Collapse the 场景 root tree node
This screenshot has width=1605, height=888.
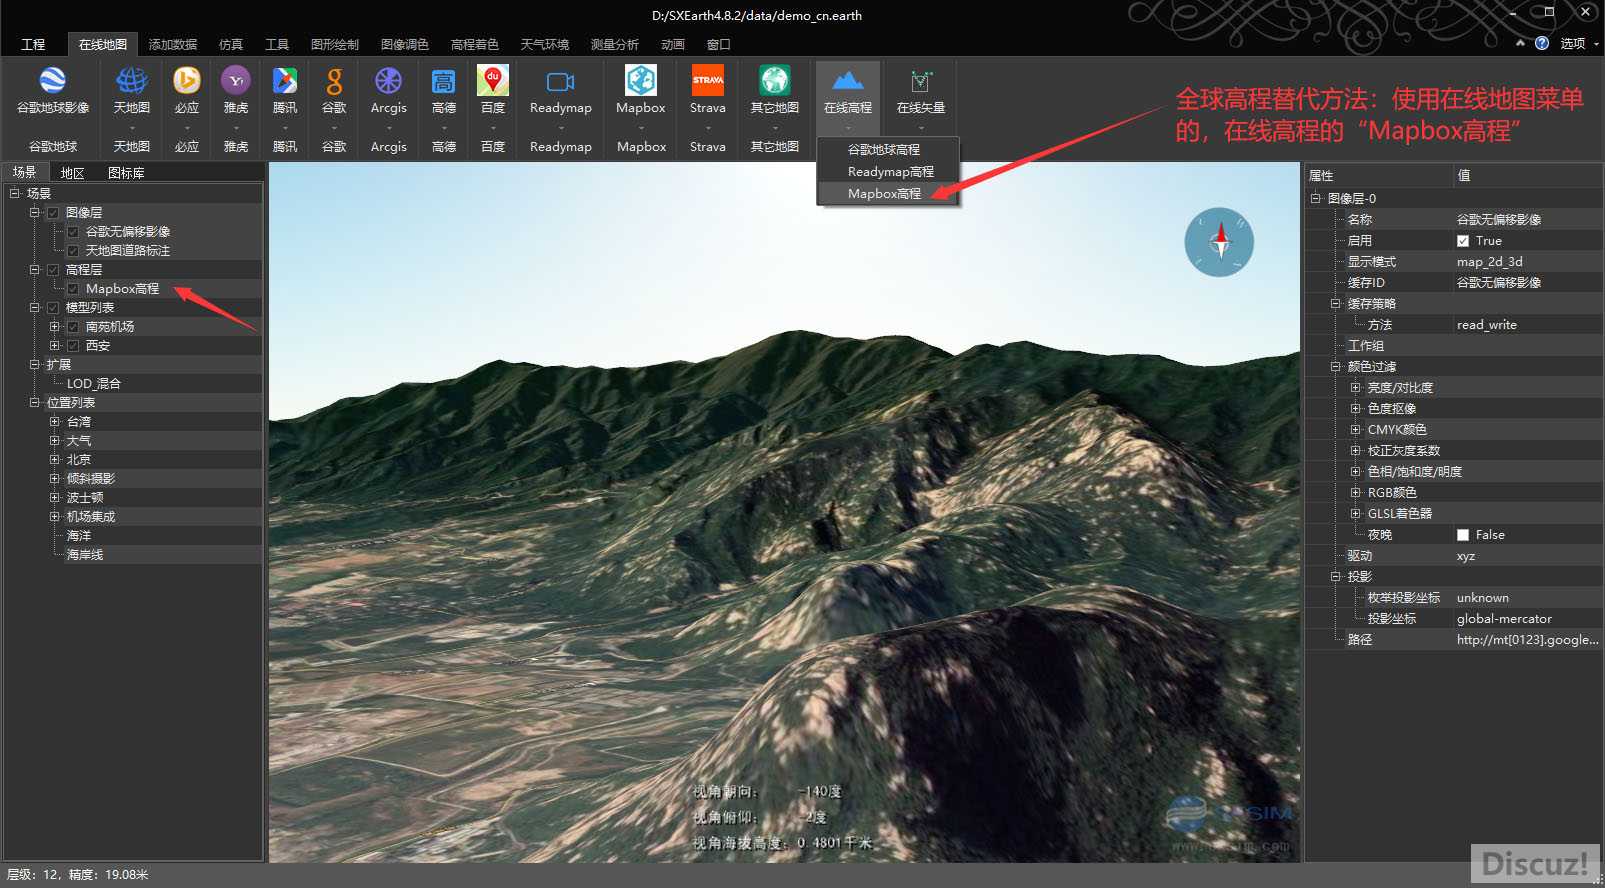pyautogui.click(x=15, y=193)
